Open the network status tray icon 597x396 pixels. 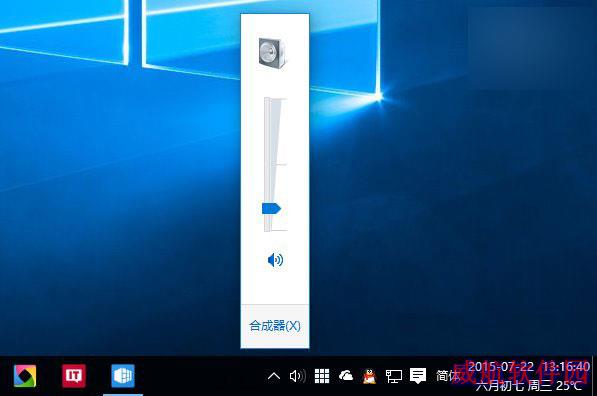click(x=394, y=376)
